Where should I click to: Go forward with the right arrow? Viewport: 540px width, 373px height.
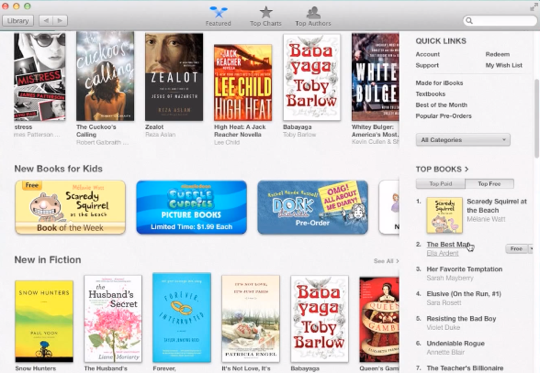click(60, 21)
